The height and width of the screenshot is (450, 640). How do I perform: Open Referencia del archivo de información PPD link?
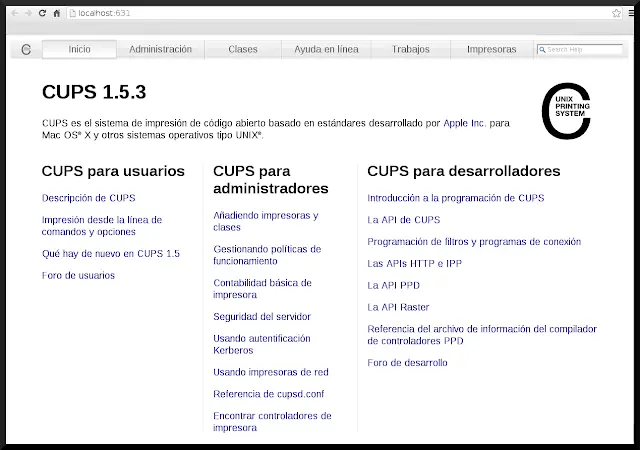pyautogui.click(x=482, y=335)
